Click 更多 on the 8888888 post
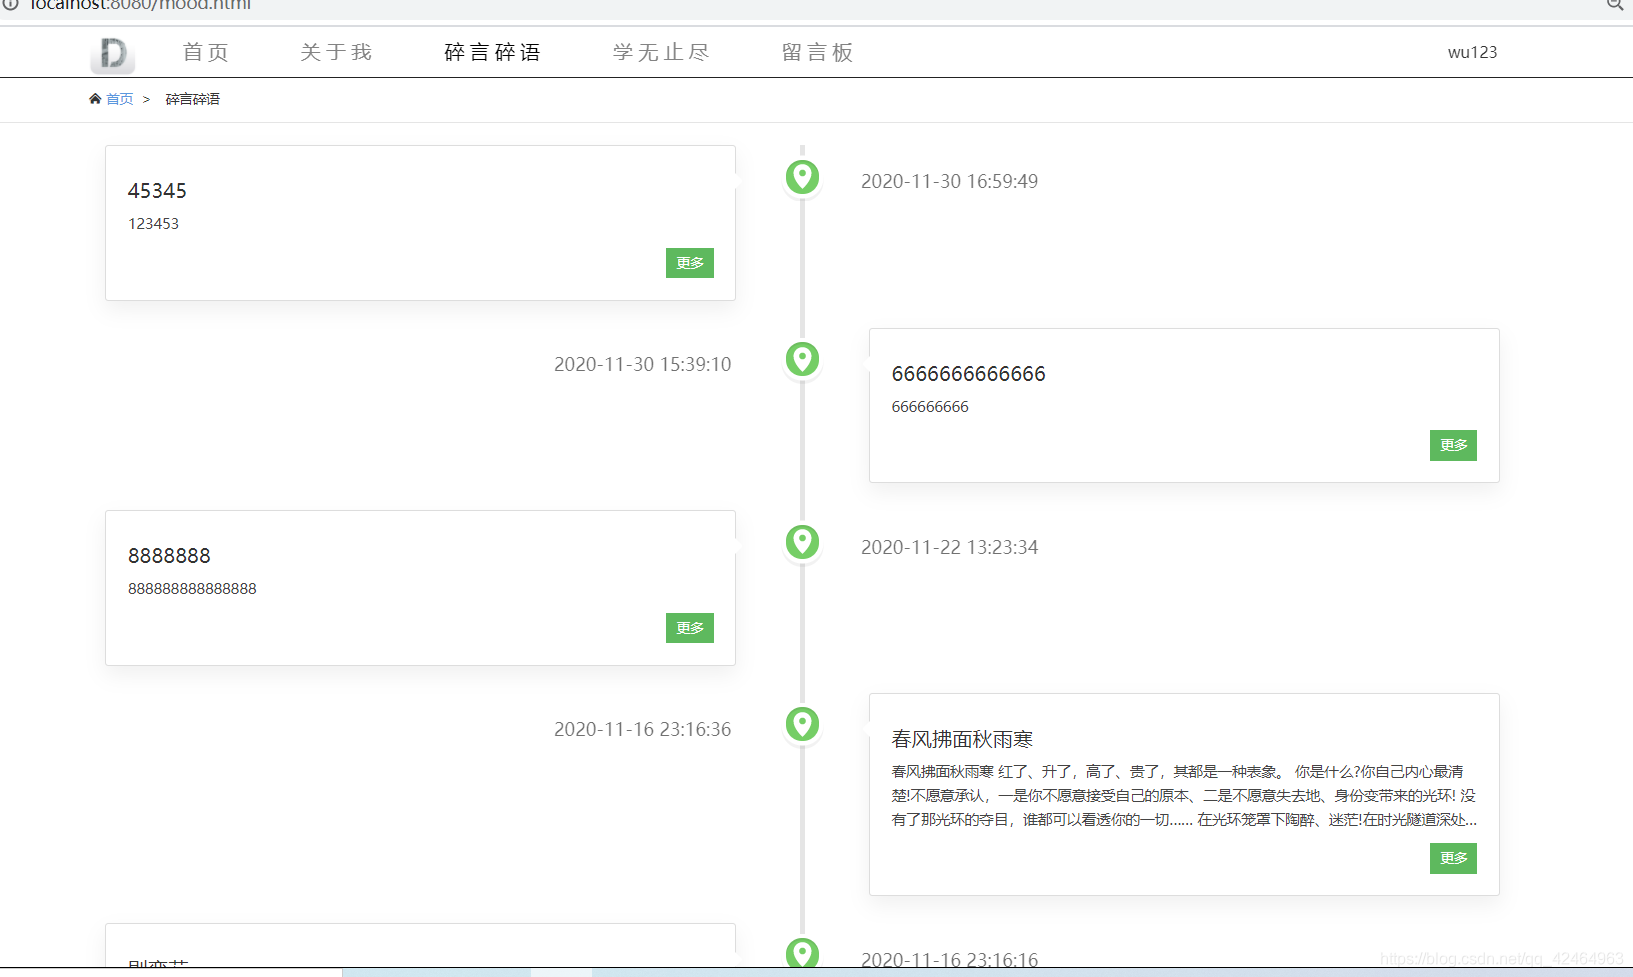The image size is (1633, 977). (689, 627)
